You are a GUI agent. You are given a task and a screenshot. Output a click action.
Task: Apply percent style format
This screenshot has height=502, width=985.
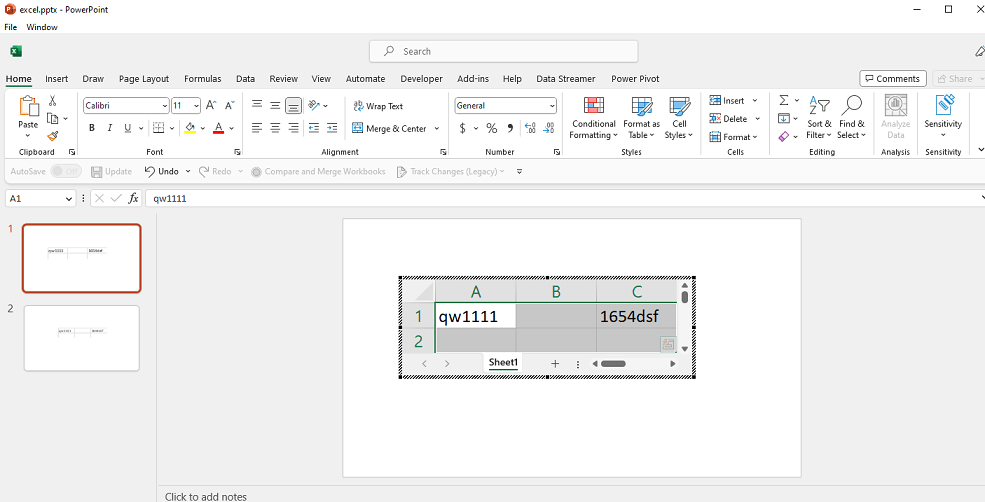click(491, 128)
